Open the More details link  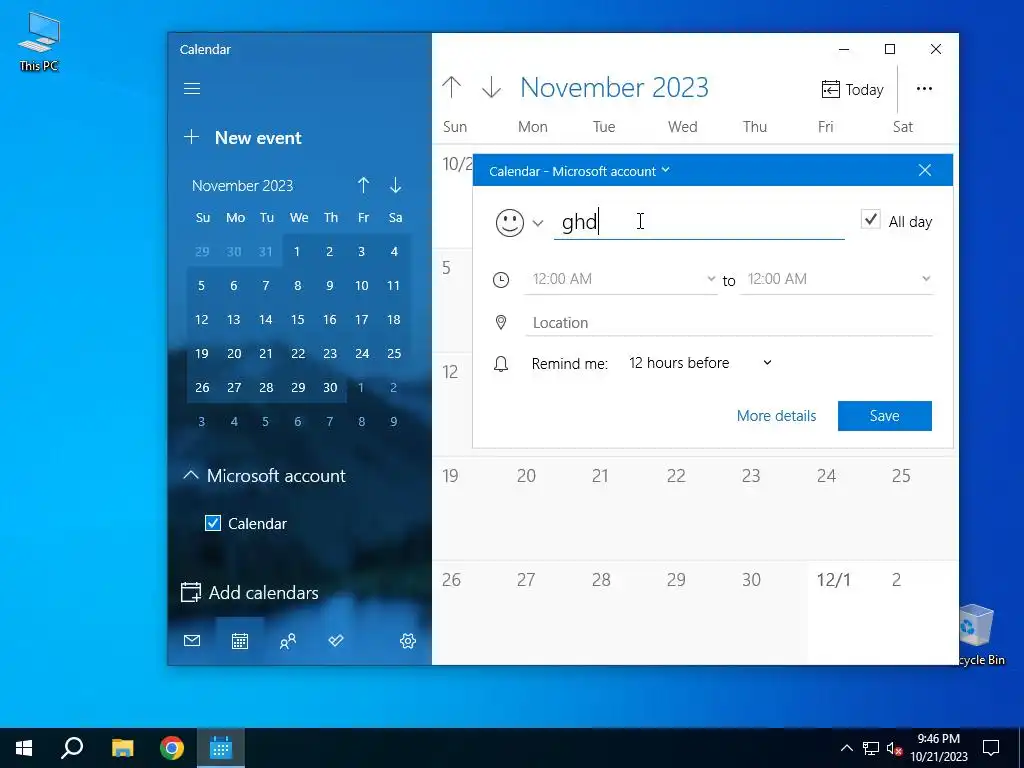[x=776, y=416]
